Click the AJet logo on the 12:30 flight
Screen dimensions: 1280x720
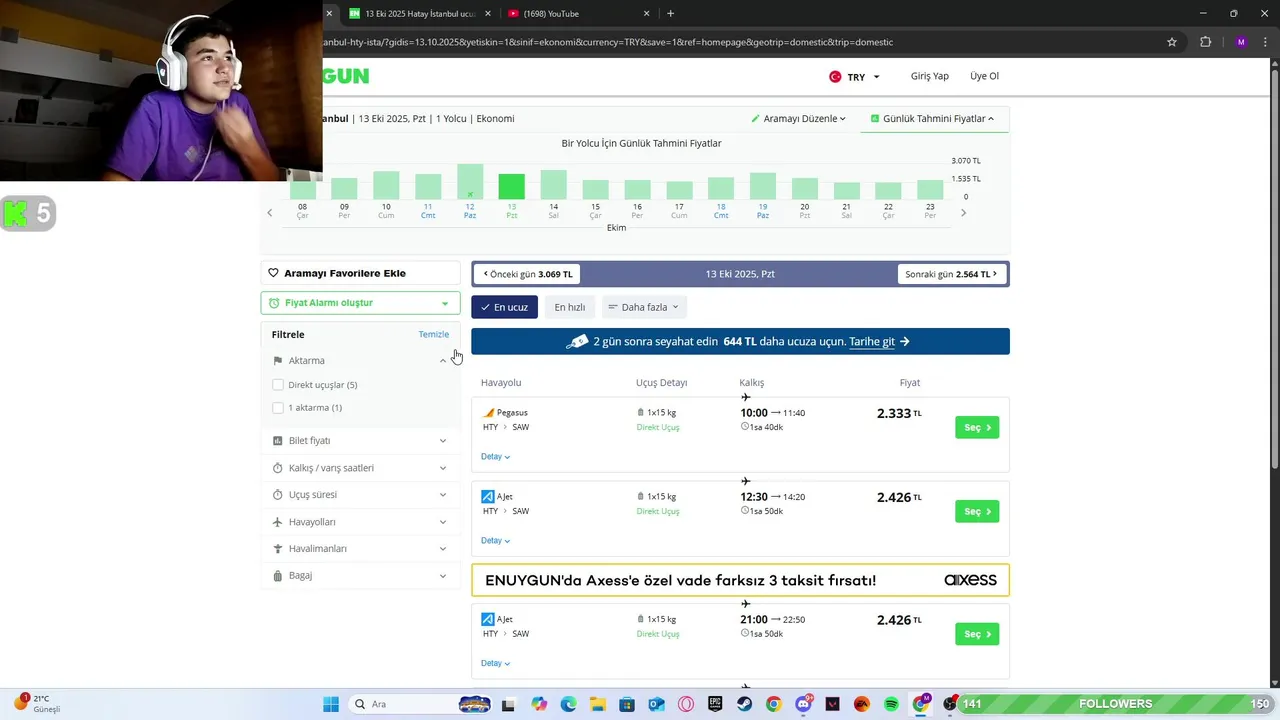[488, 497]
